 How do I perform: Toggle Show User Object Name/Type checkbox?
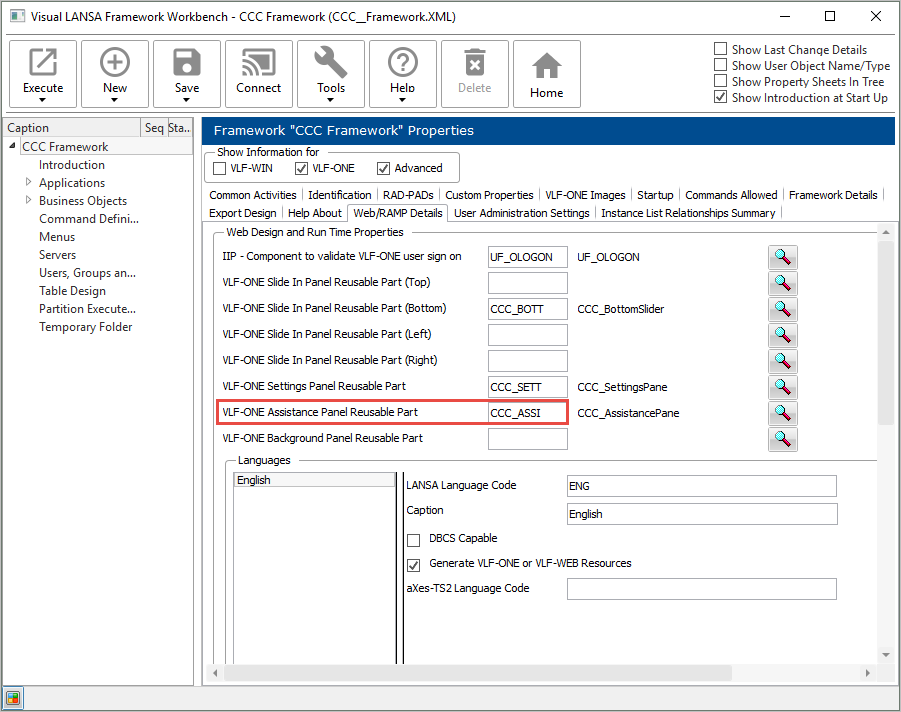tap(721, 65)
